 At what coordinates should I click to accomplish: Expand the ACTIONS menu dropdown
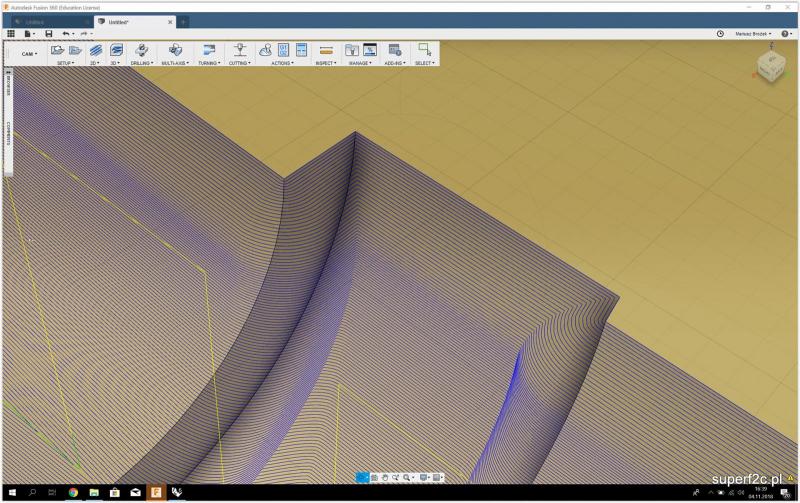coord(282,63)
